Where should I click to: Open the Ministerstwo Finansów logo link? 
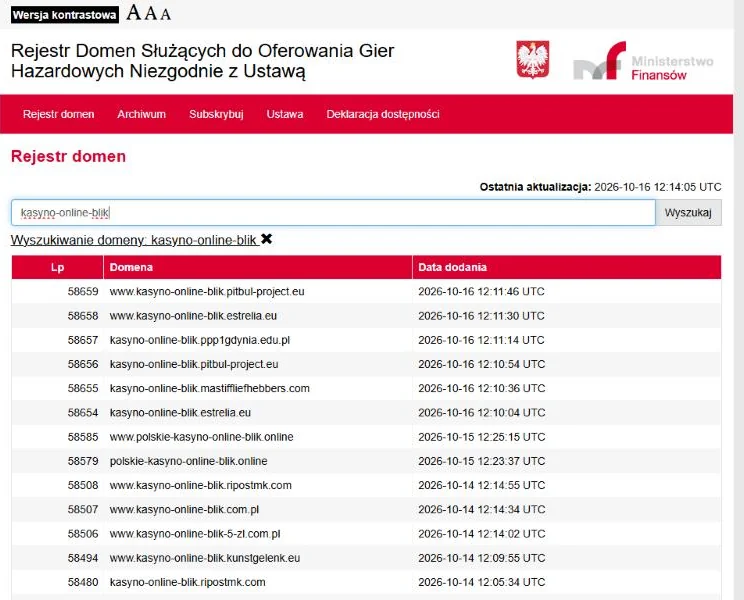click(643, 61)
